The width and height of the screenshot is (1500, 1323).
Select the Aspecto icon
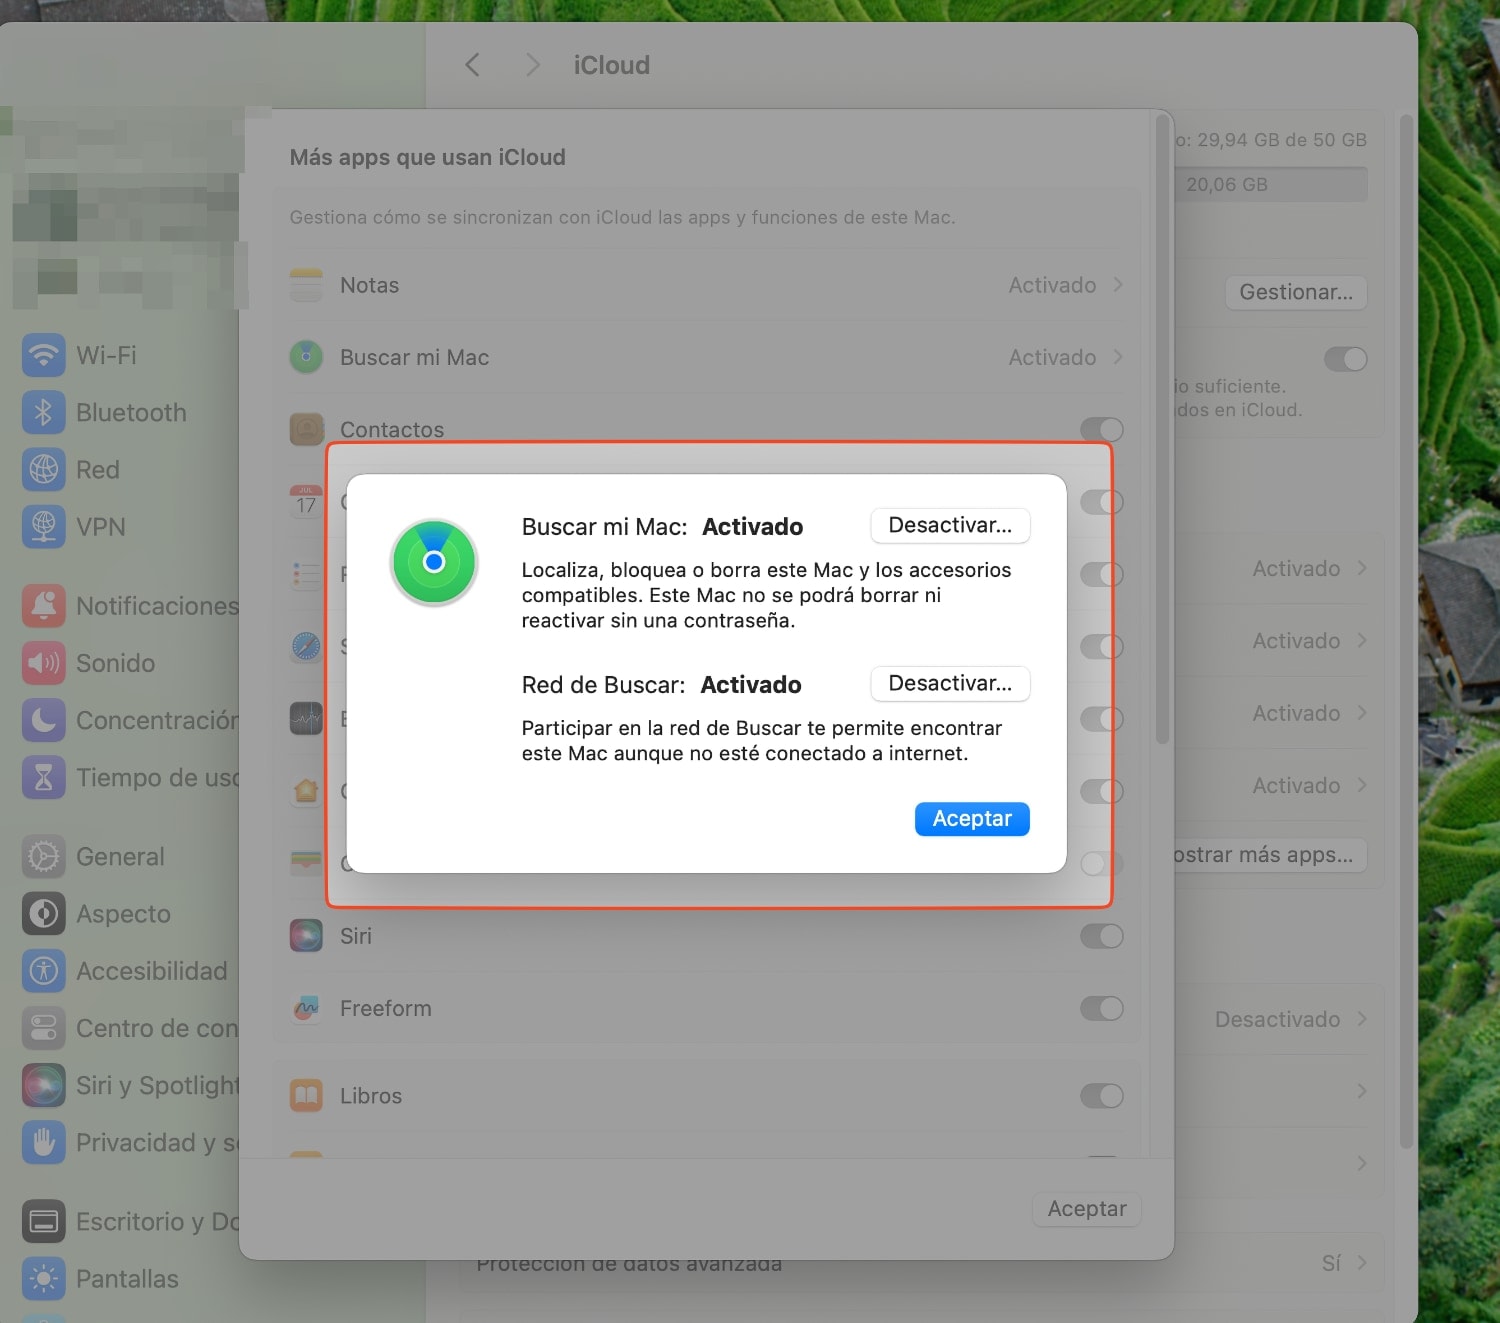[43, 914]
